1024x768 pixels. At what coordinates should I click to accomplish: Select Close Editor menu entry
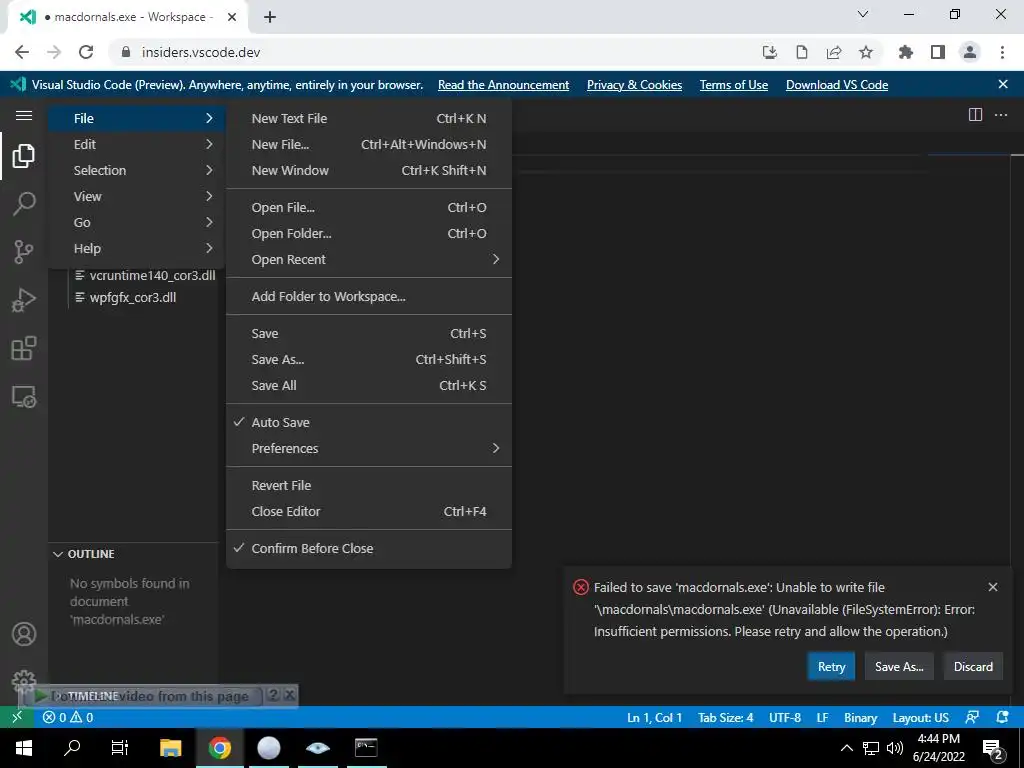click(369, 511)
